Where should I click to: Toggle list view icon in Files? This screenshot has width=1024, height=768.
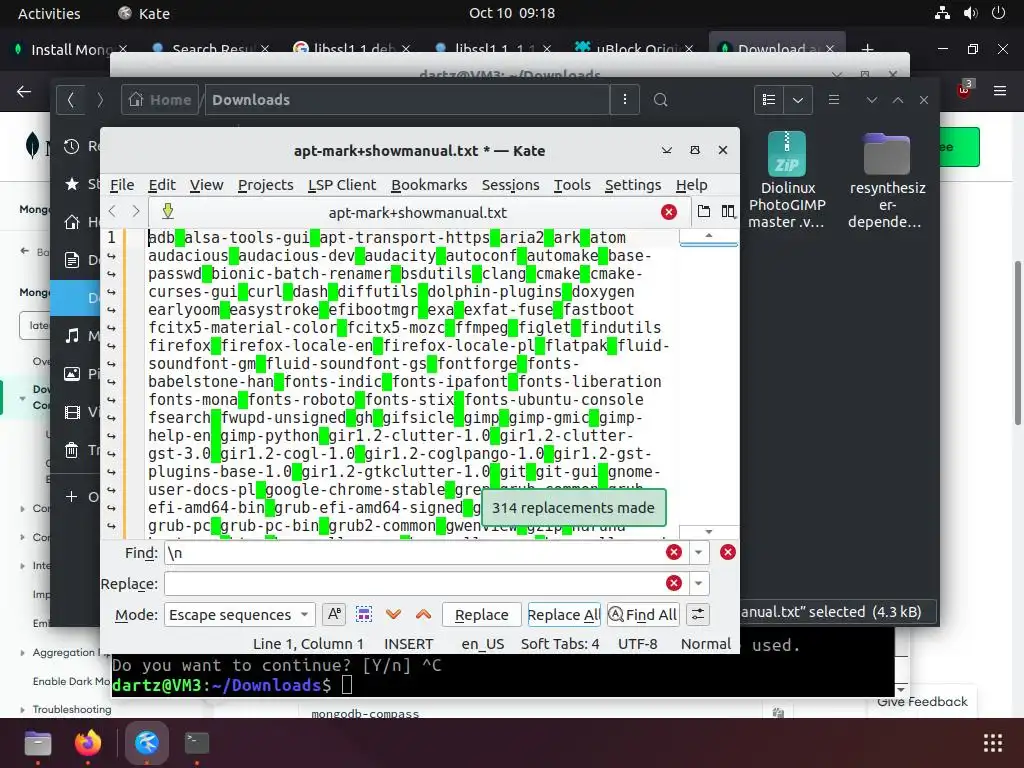769,99
